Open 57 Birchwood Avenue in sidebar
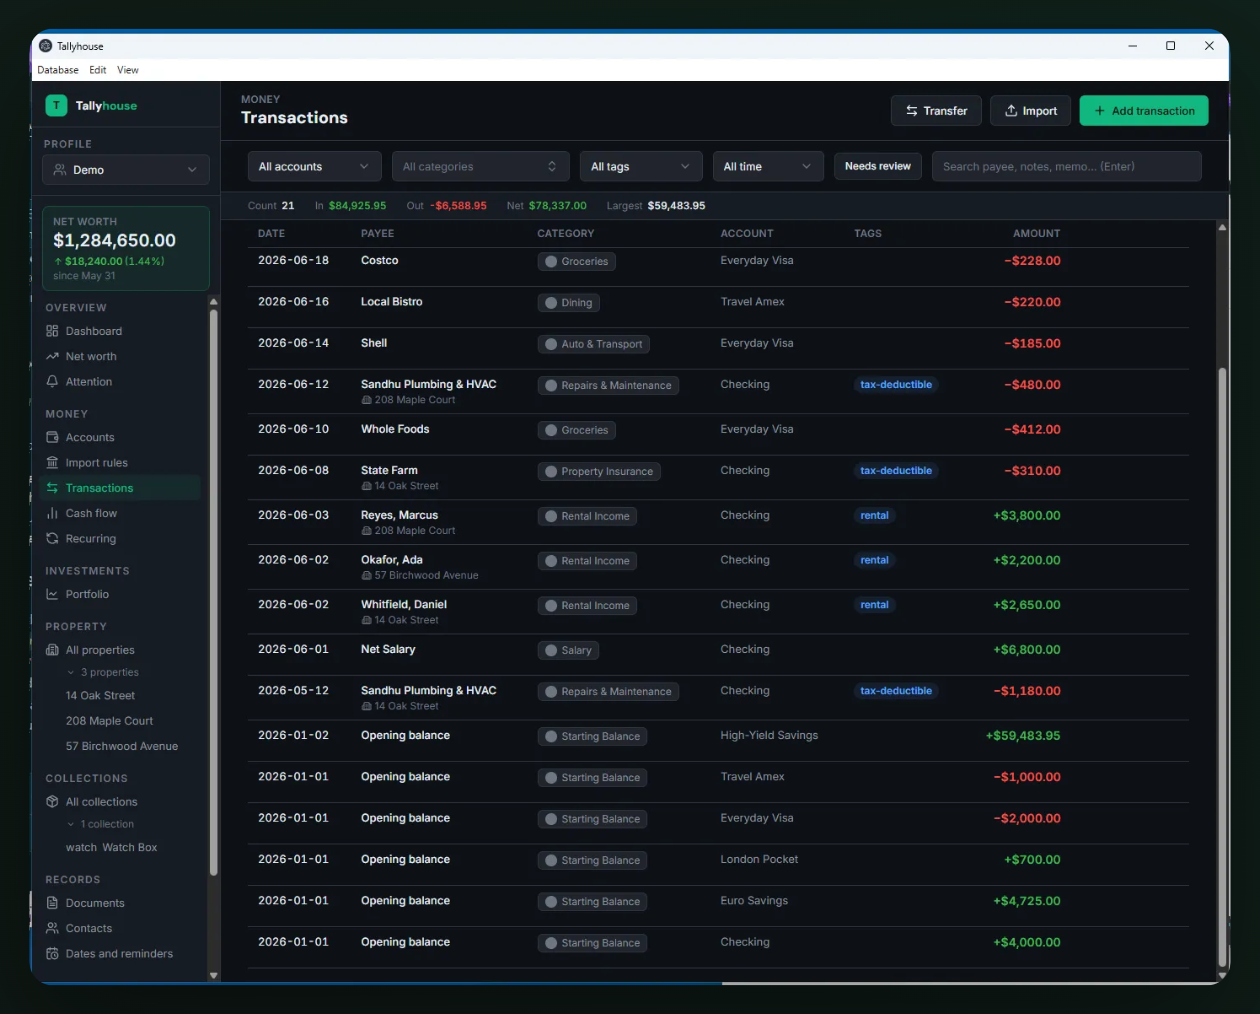Image resolution: width=1260 pixels, height=1014 pixels. (x=122, y=746)
